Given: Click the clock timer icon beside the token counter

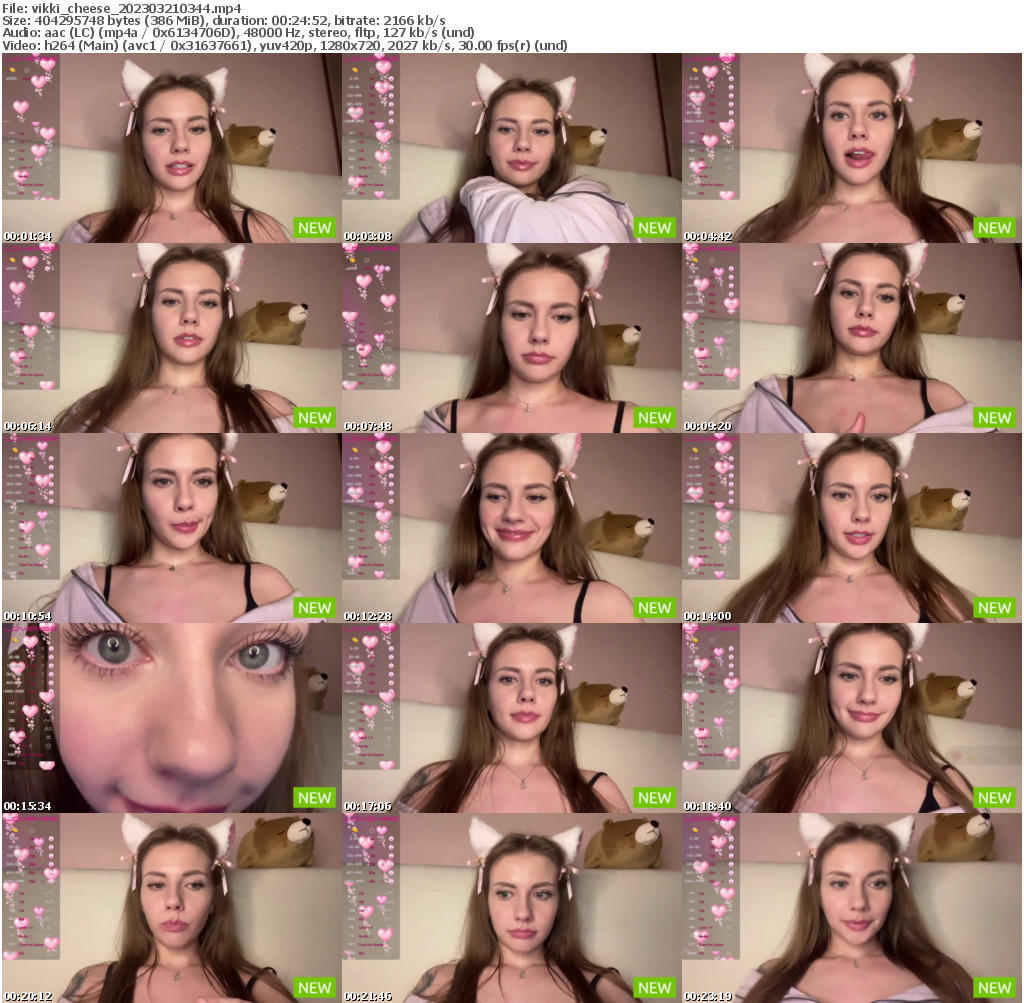Looking at the screenshot, I should 27,70.
